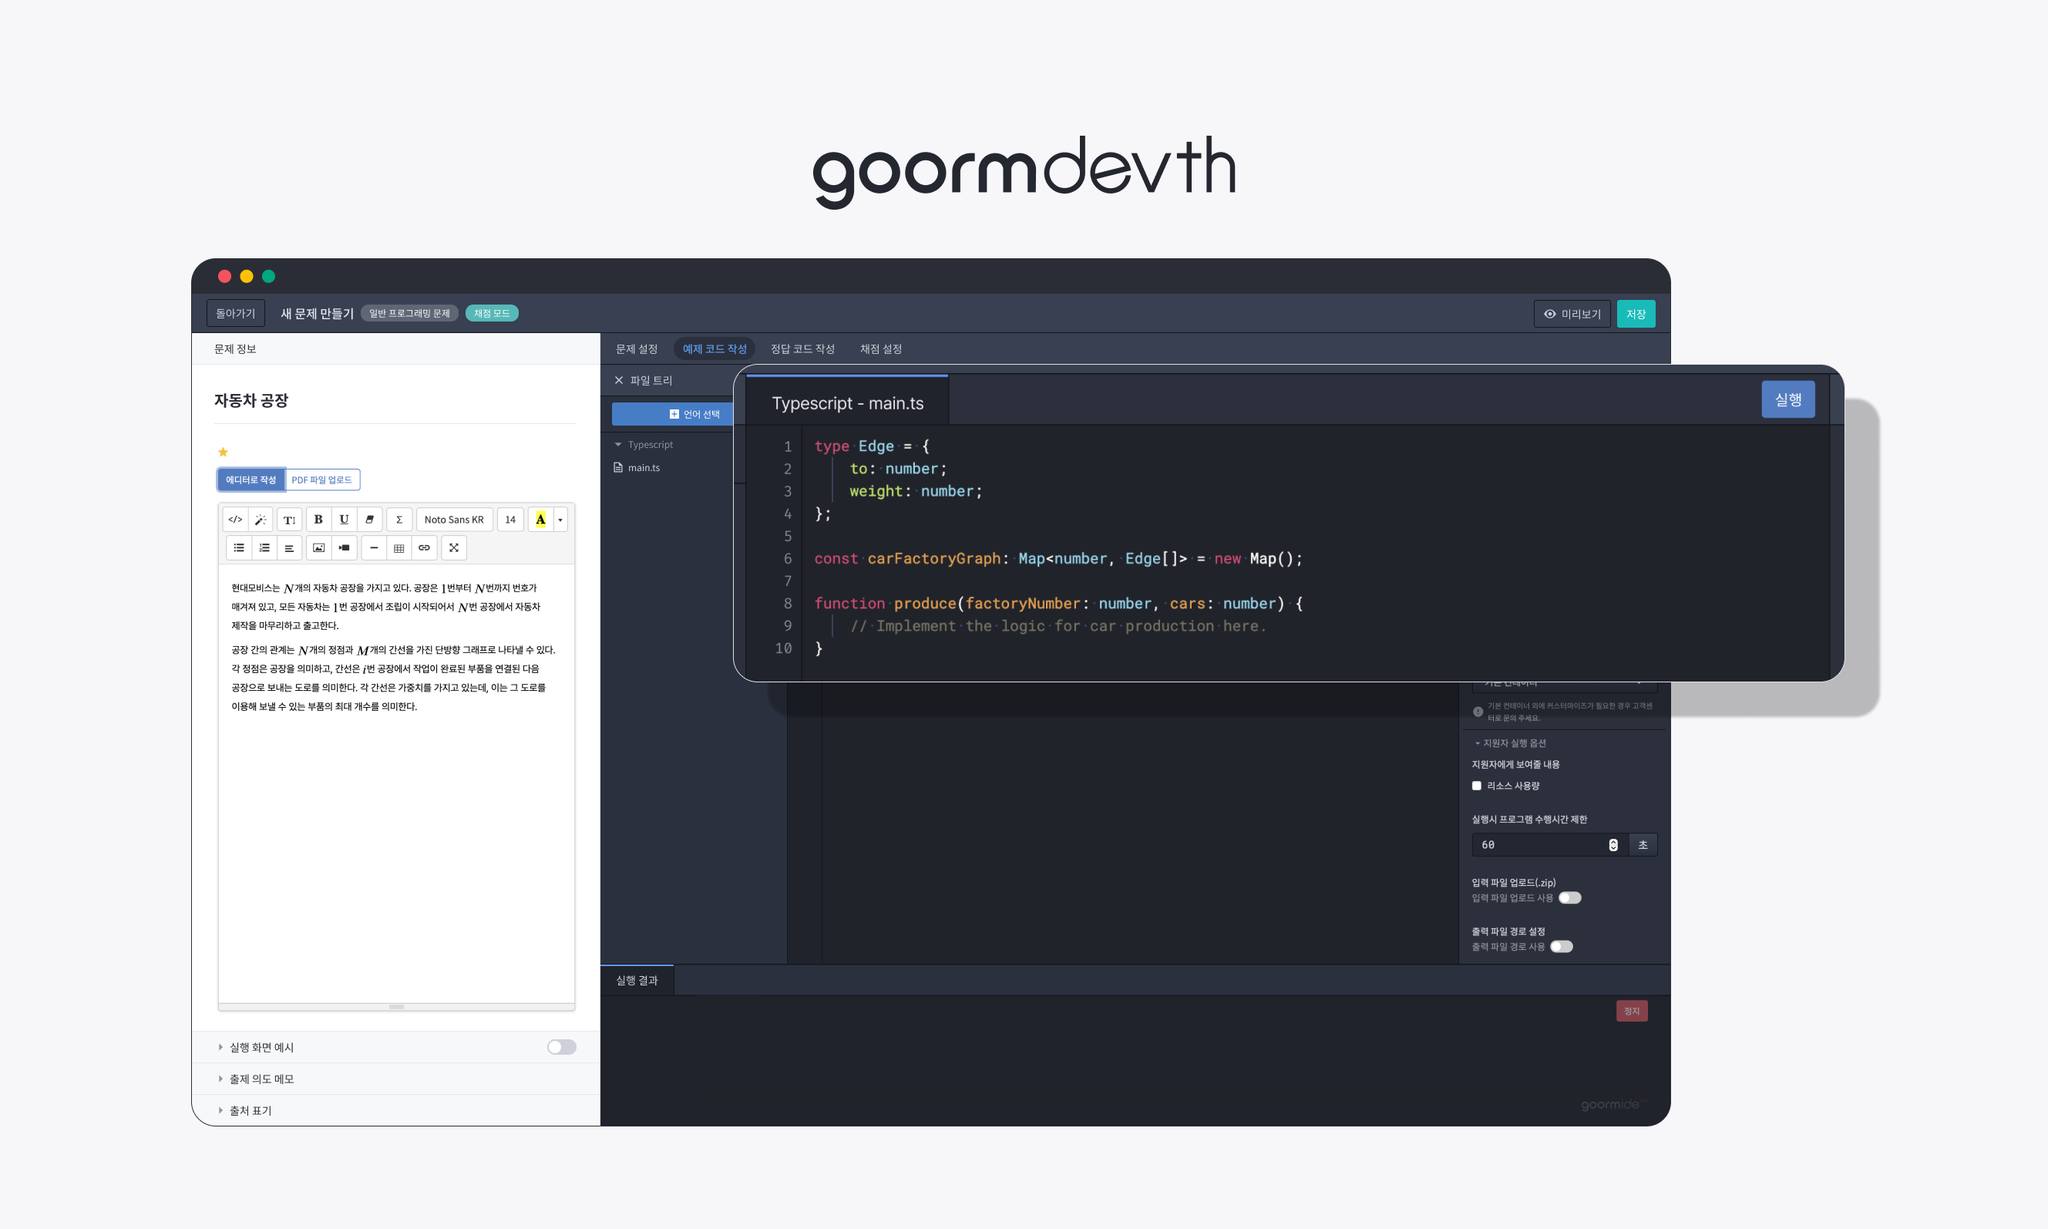Insert a horizontal rule line
This screenshot has height=1229, width=2048.
374,548
